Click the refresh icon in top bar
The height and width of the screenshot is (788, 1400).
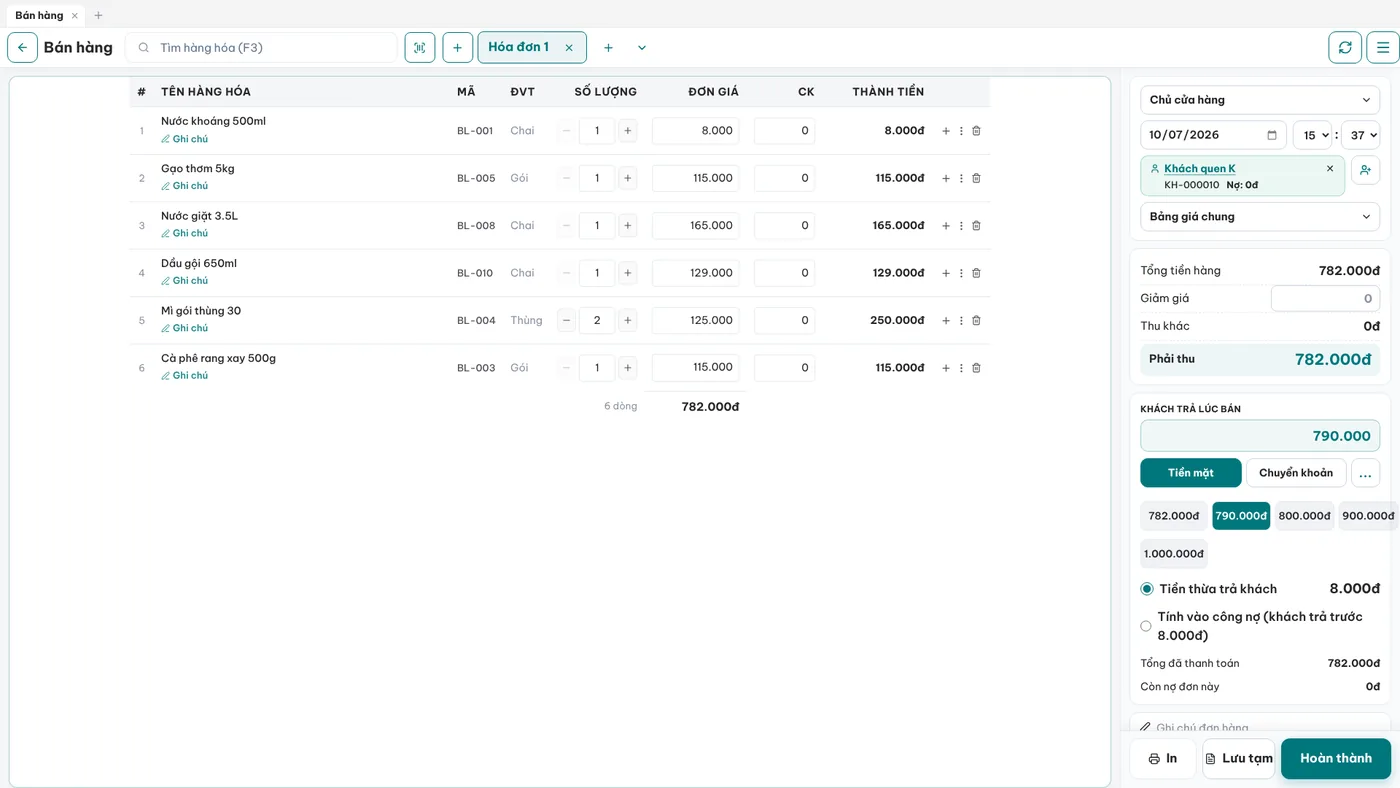pyautogui.click(x=1345, y=47)
